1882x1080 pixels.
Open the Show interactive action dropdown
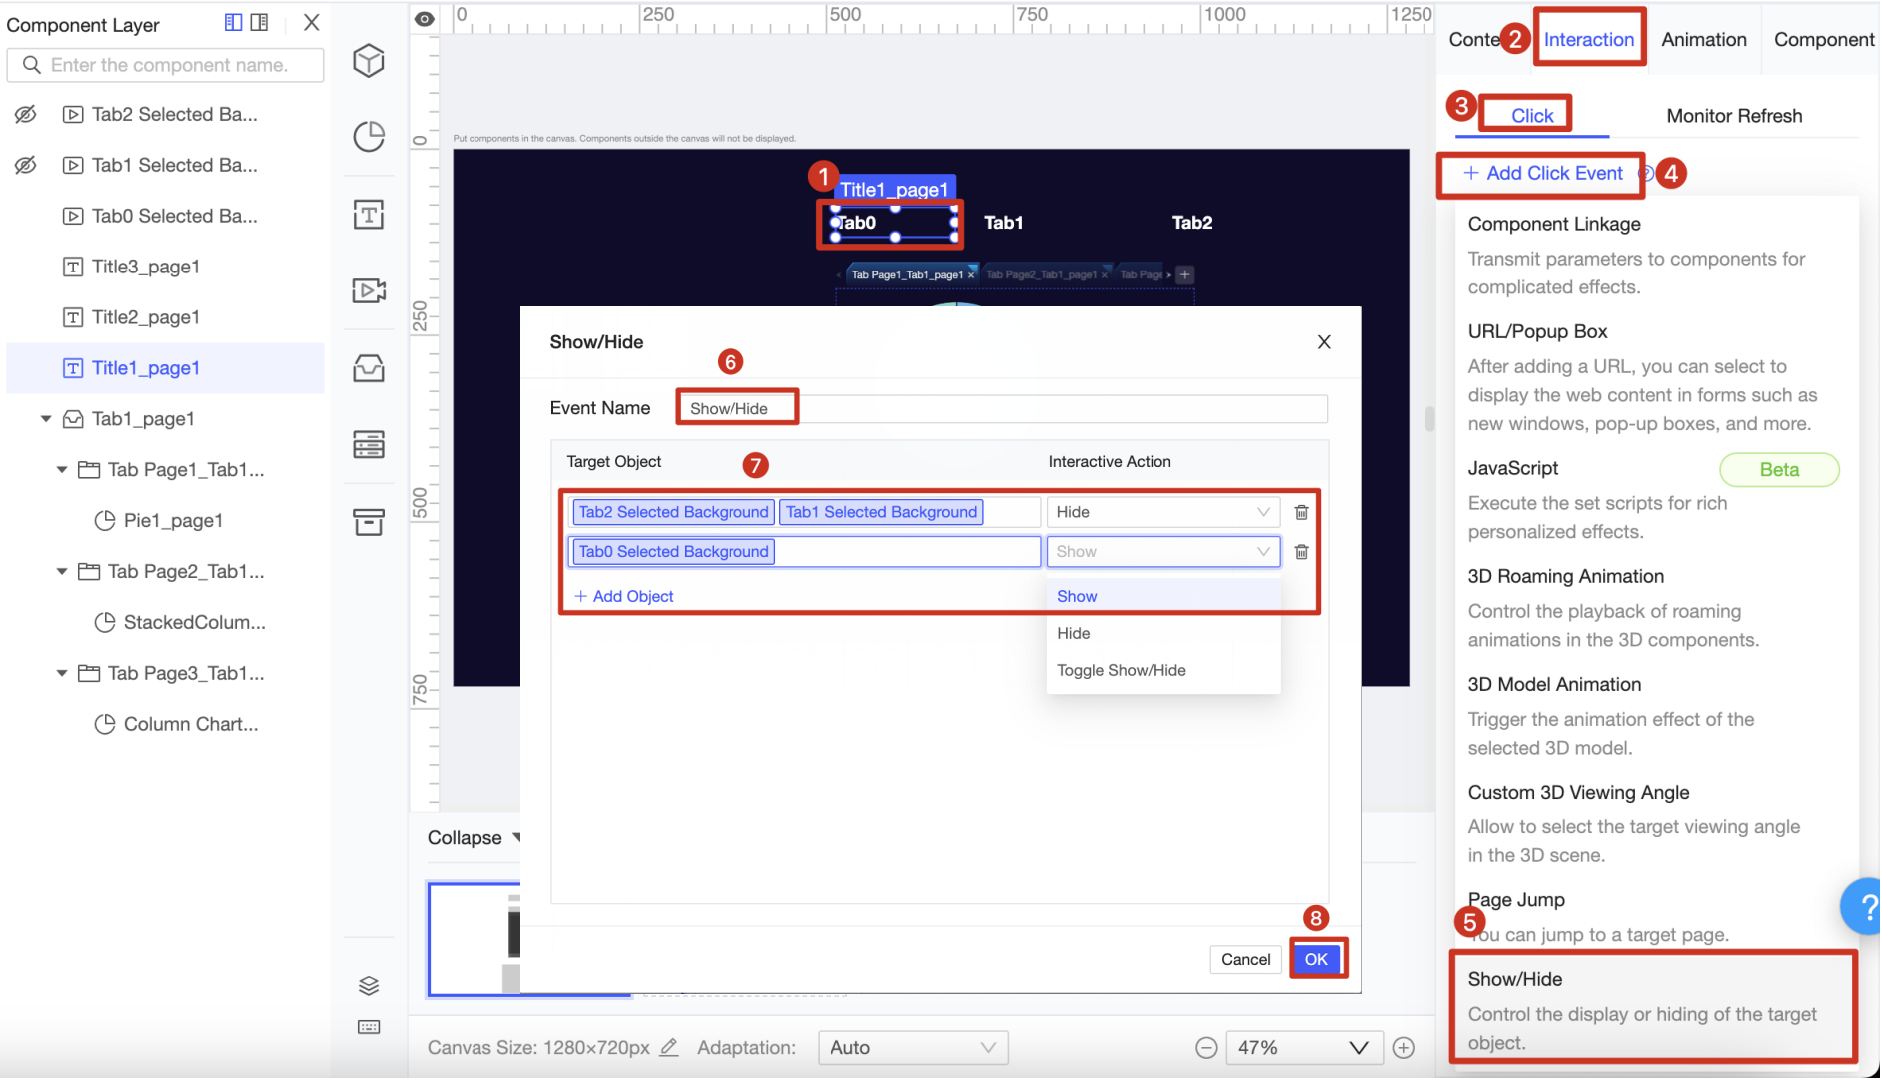[1163, 552]
